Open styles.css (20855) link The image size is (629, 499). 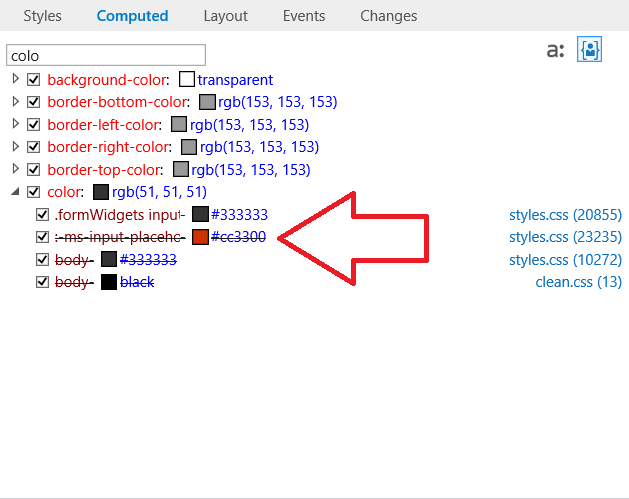[x=565, y=215]
